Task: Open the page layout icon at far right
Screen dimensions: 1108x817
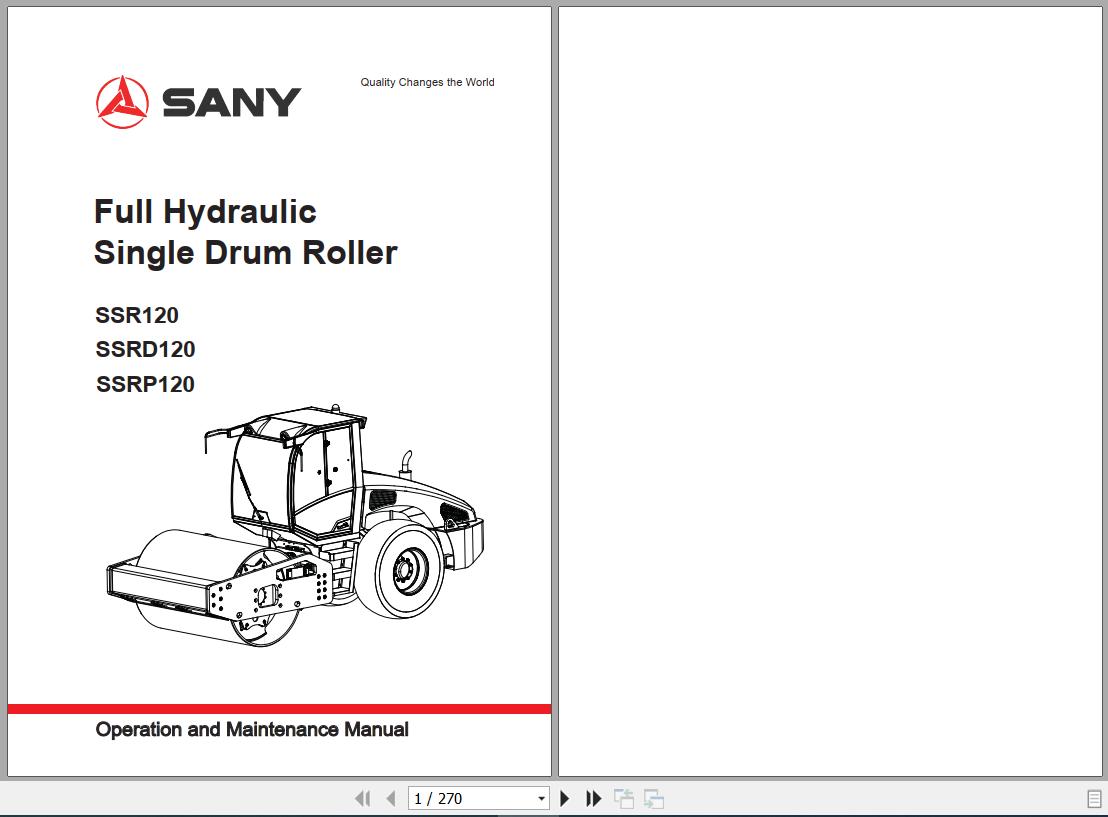Action: 1094,799
